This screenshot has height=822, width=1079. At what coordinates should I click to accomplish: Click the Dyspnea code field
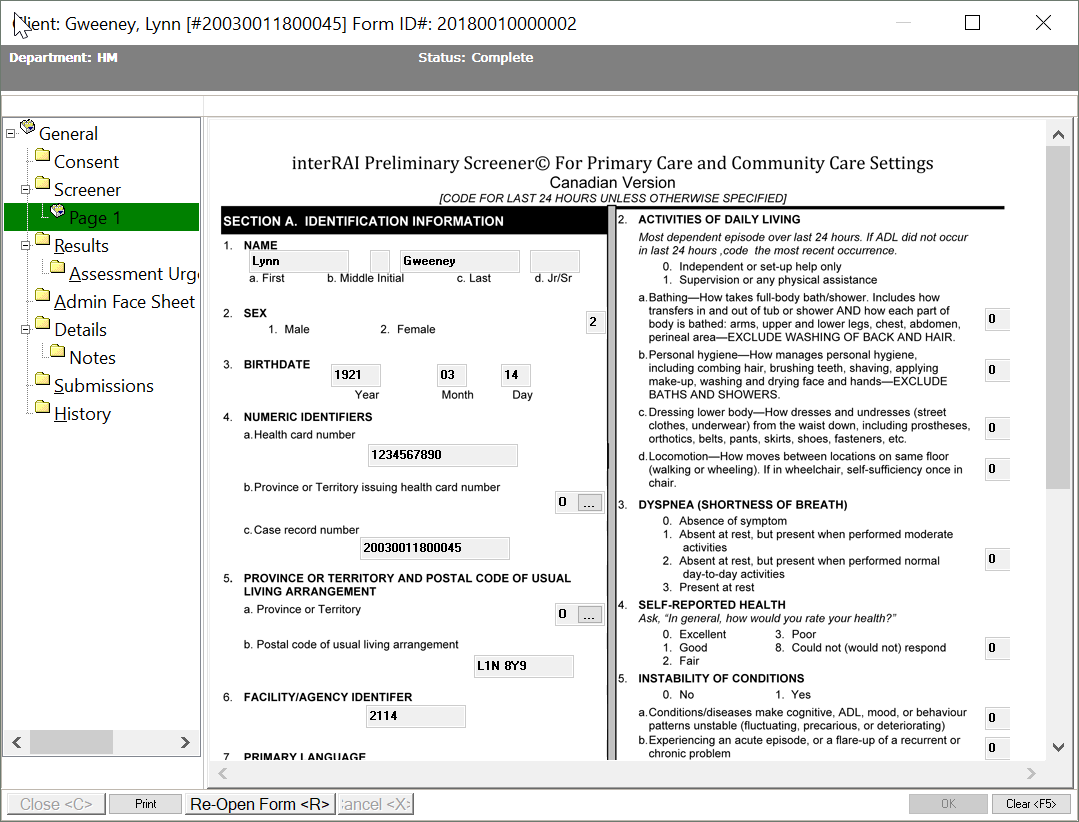coord(997,559)
